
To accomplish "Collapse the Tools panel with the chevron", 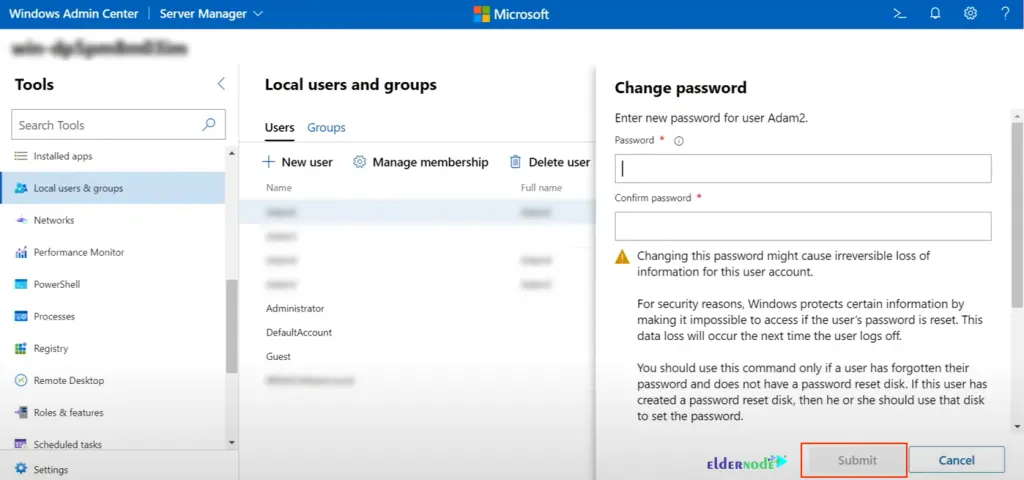I will (x=221, y=84).
